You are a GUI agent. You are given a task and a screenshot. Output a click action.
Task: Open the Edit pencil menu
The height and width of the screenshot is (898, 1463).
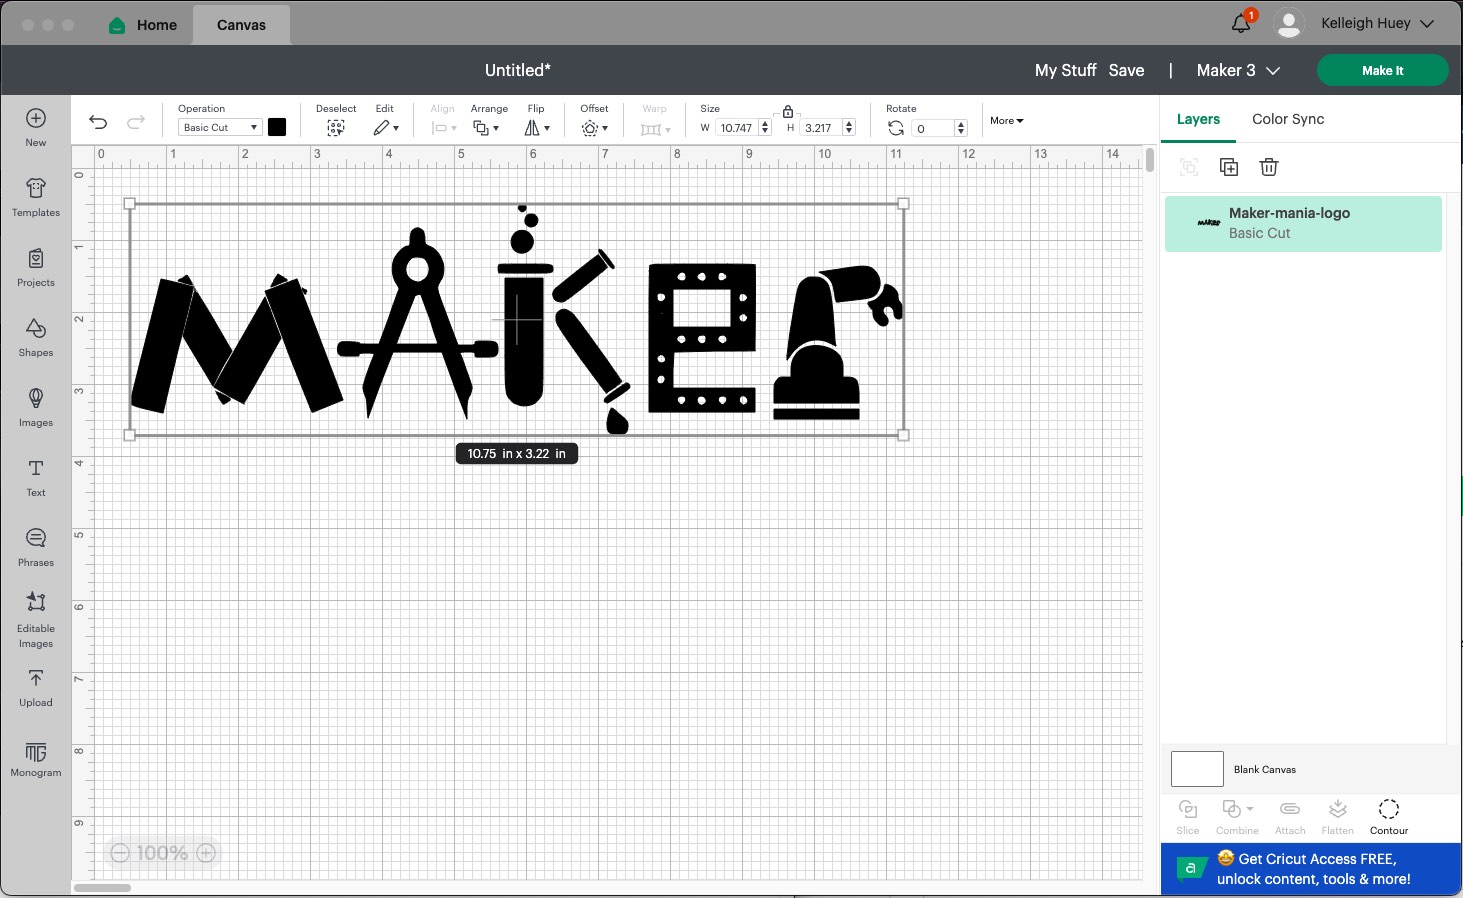pos(386,128)
